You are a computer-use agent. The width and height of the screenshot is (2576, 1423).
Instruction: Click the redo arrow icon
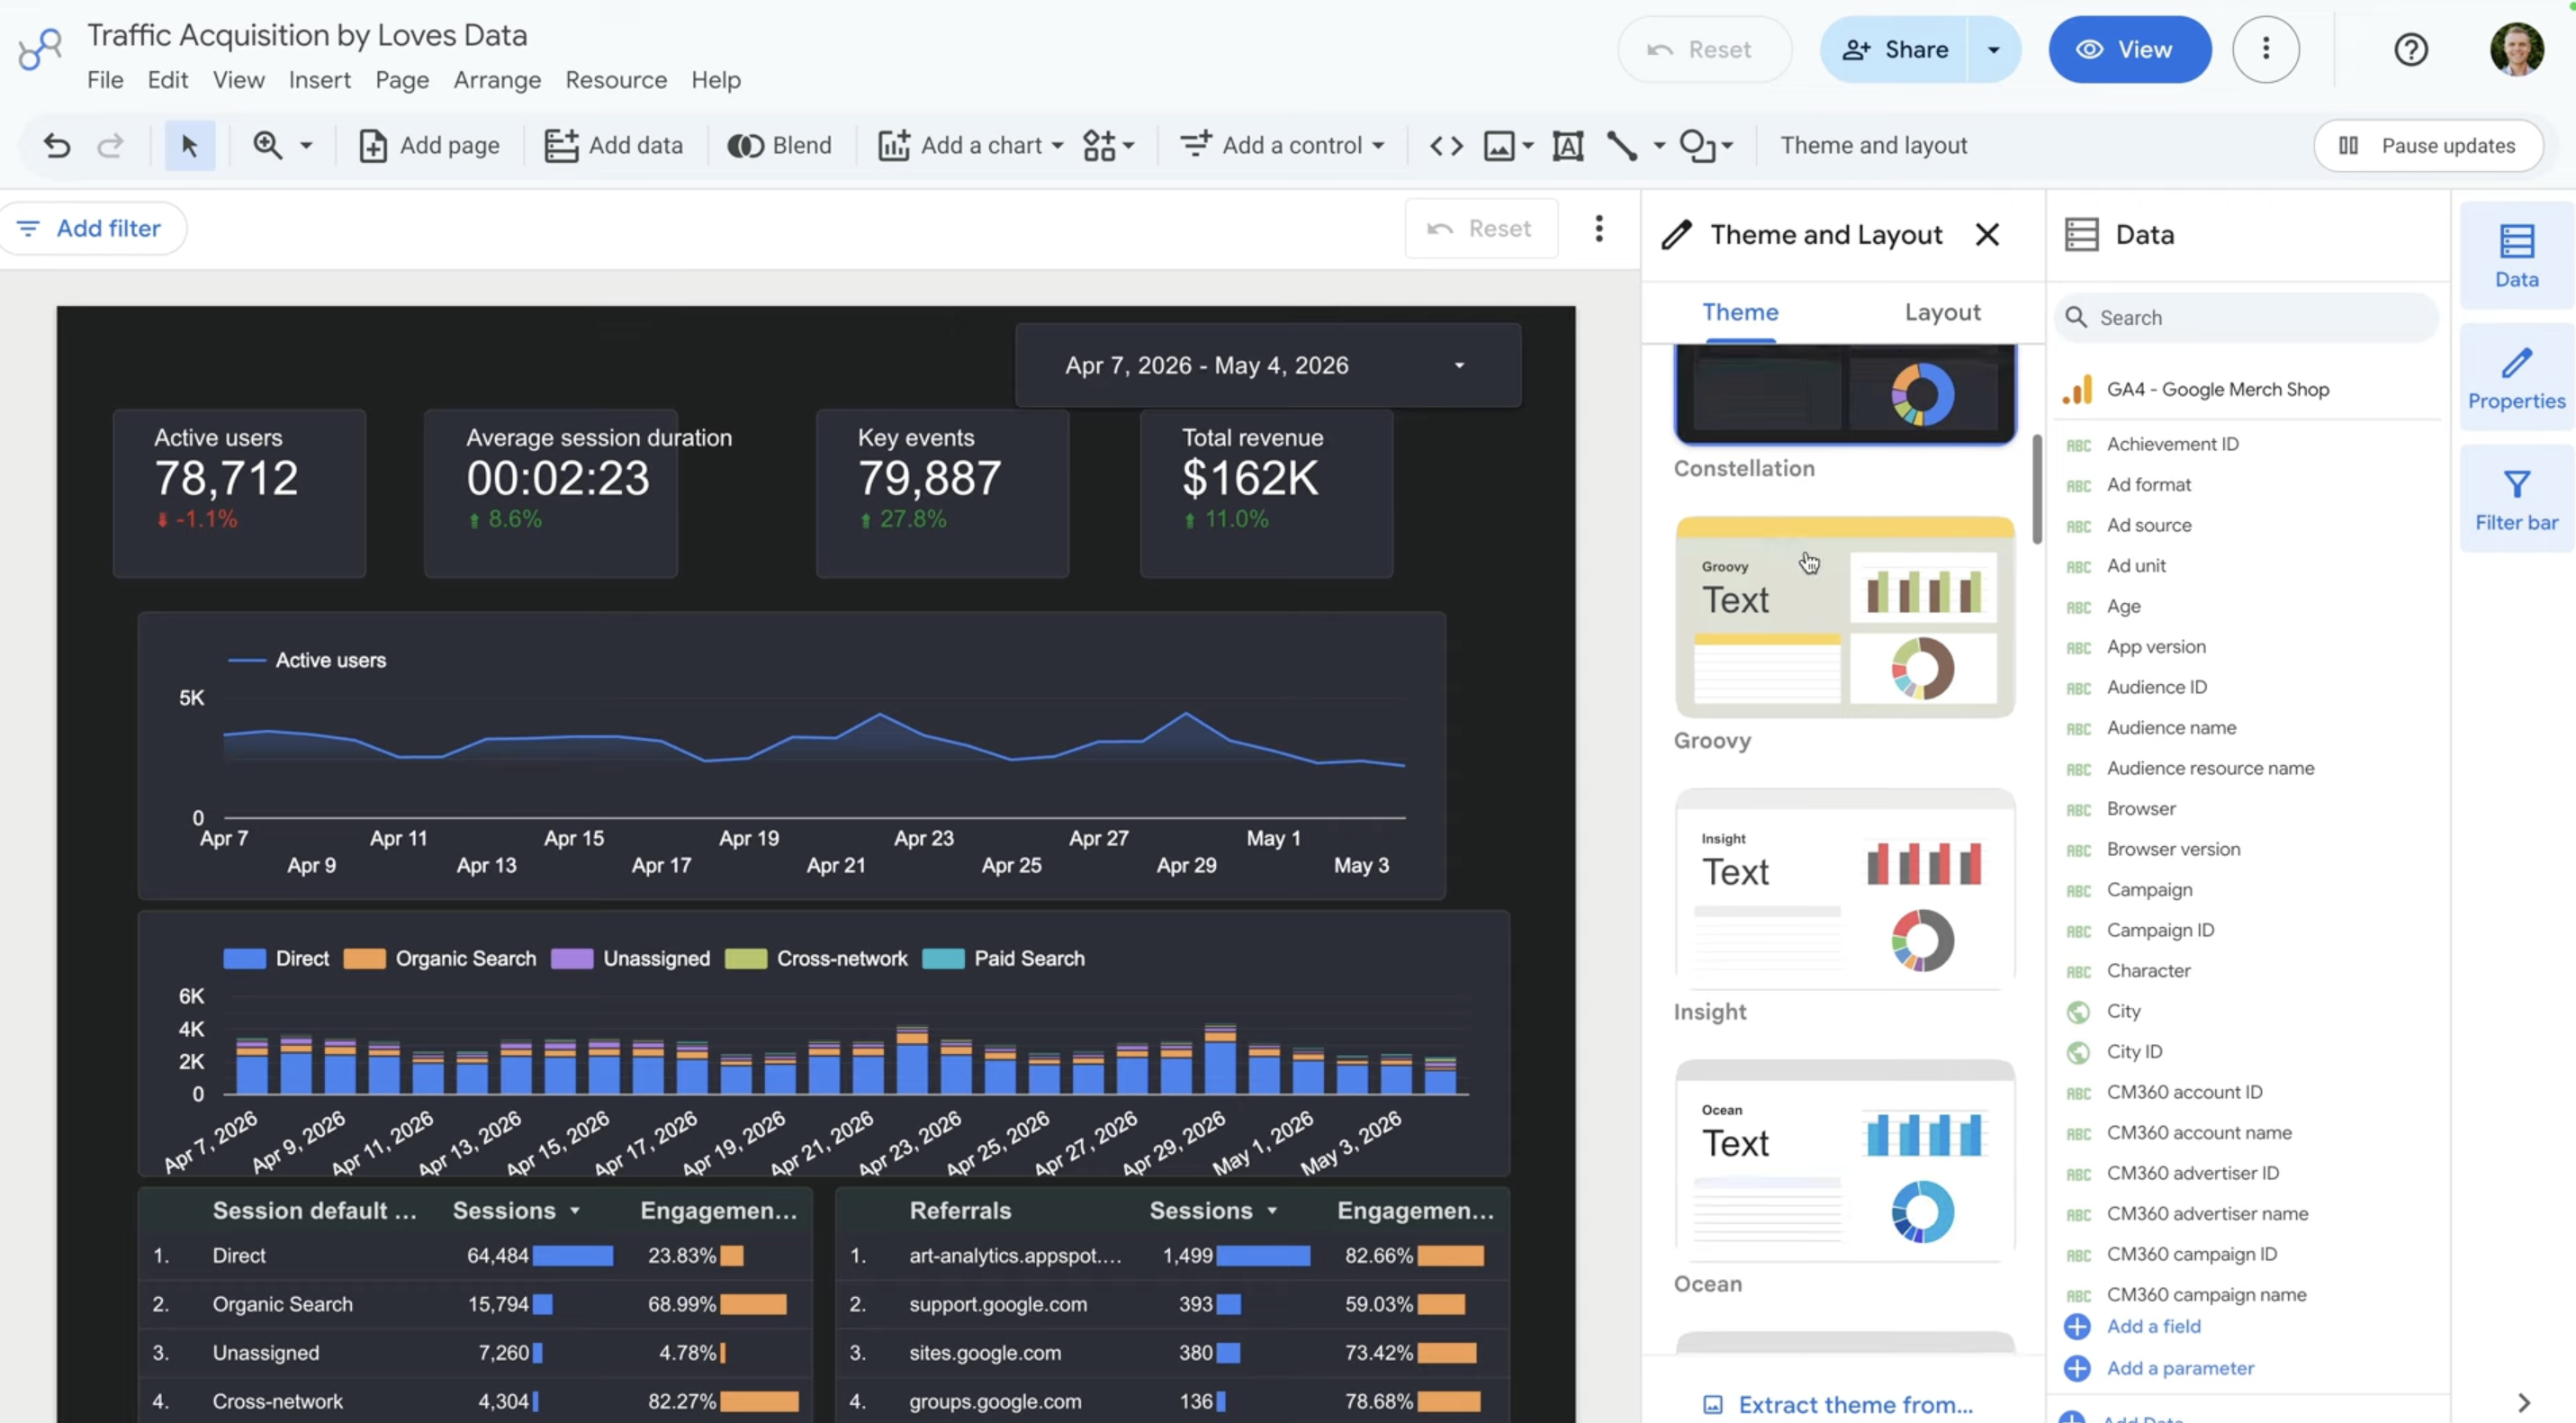[110, 146]
